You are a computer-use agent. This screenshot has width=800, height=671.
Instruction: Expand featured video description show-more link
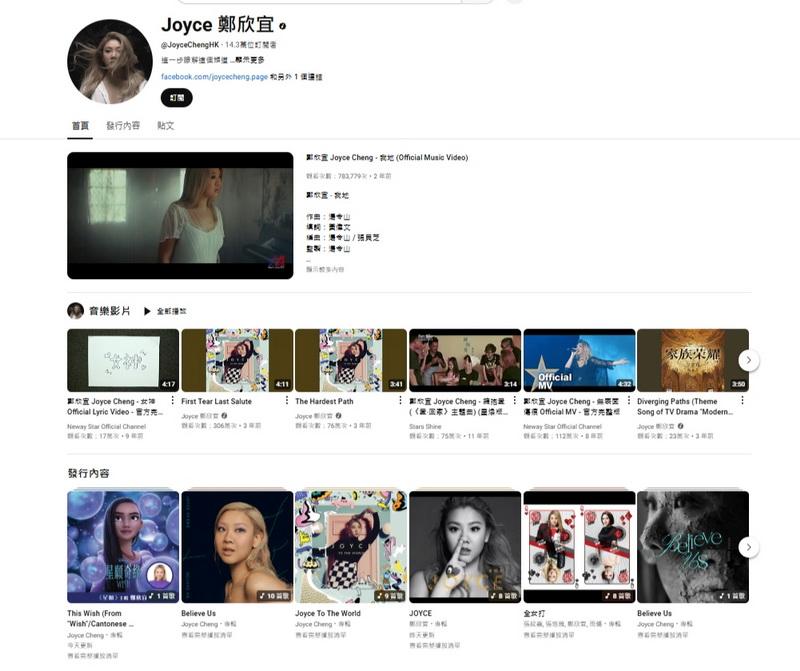(x=325, y=269)
